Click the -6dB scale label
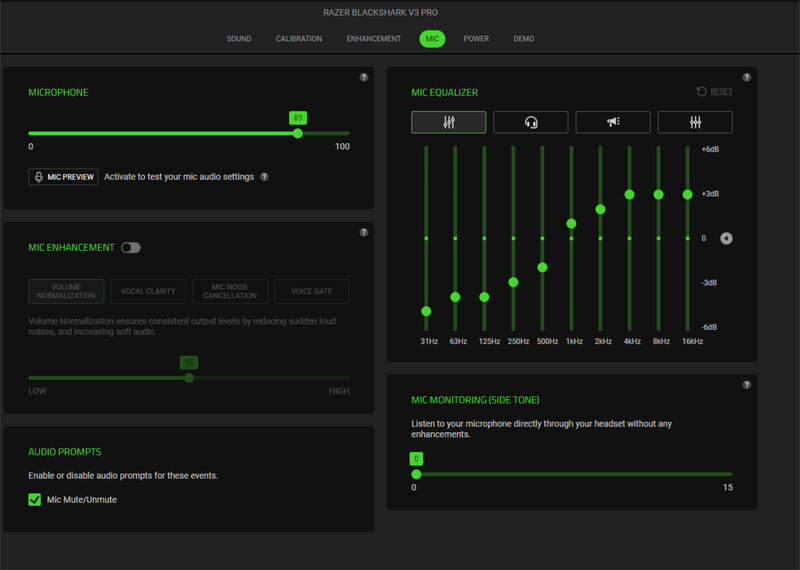This screenshot has width=800, height=570. click(709, 327)
